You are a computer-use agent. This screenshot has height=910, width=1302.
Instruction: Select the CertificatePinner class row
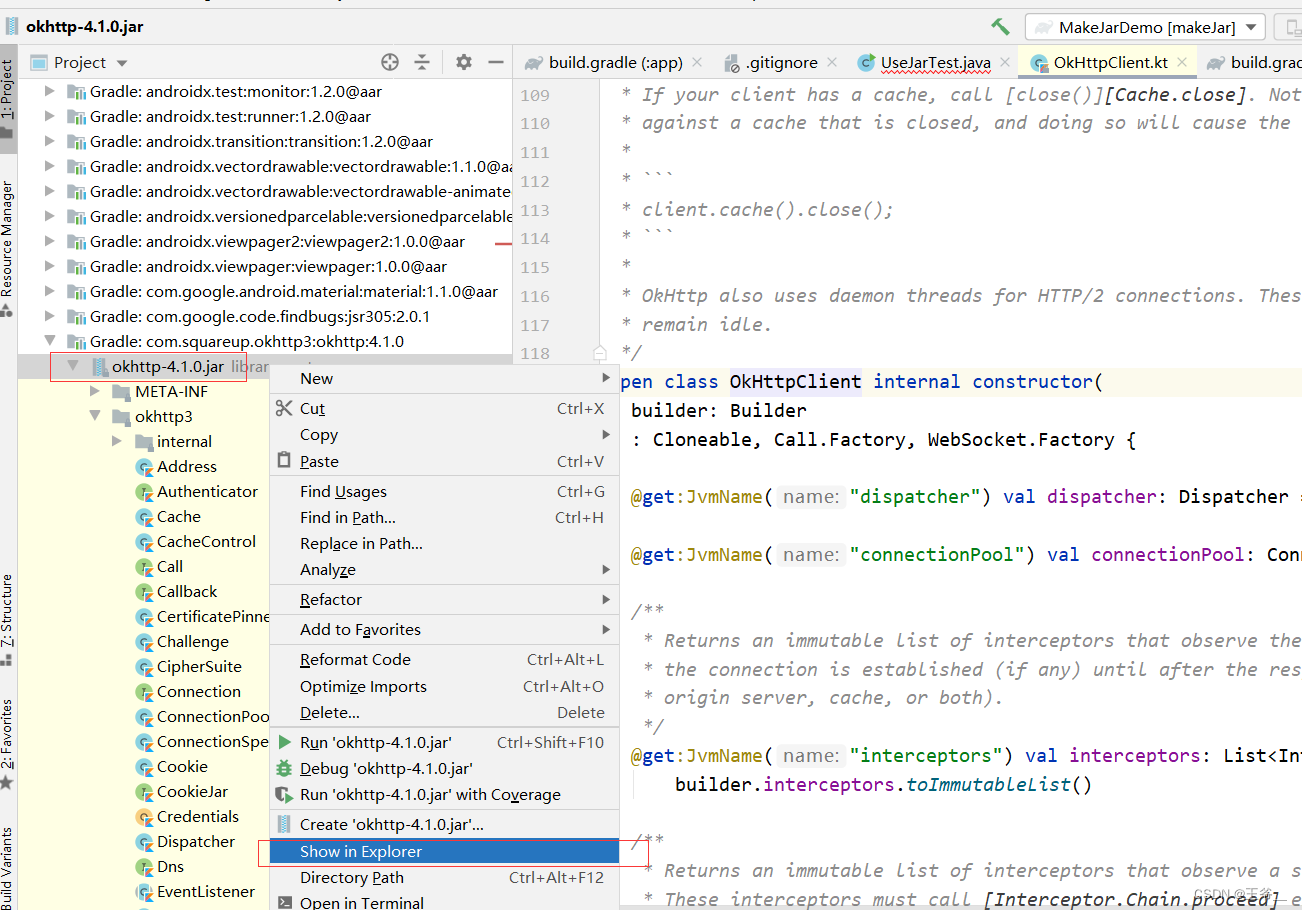click(144, 617)
